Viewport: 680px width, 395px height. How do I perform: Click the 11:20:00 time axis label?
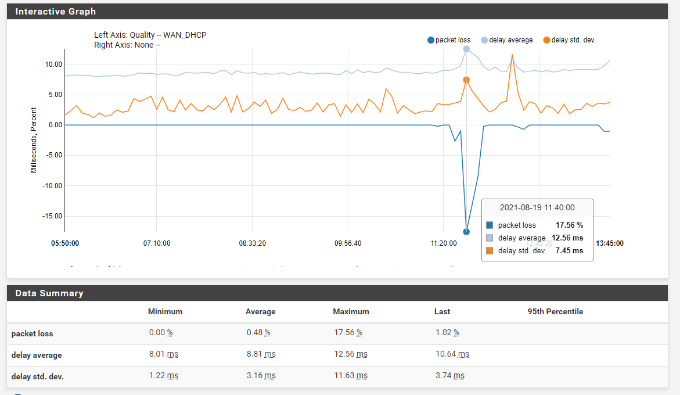[x=443, y=243]
